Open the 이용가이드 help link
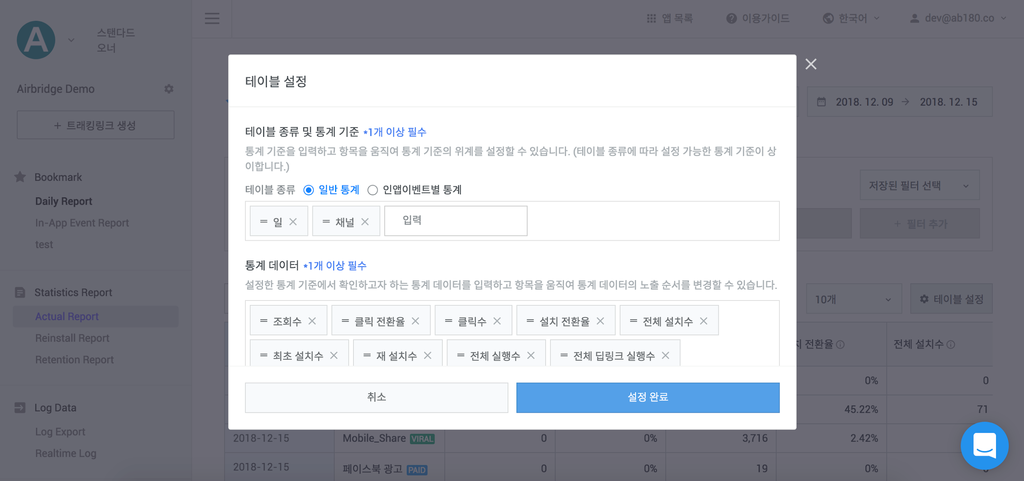 click(758, 18)
